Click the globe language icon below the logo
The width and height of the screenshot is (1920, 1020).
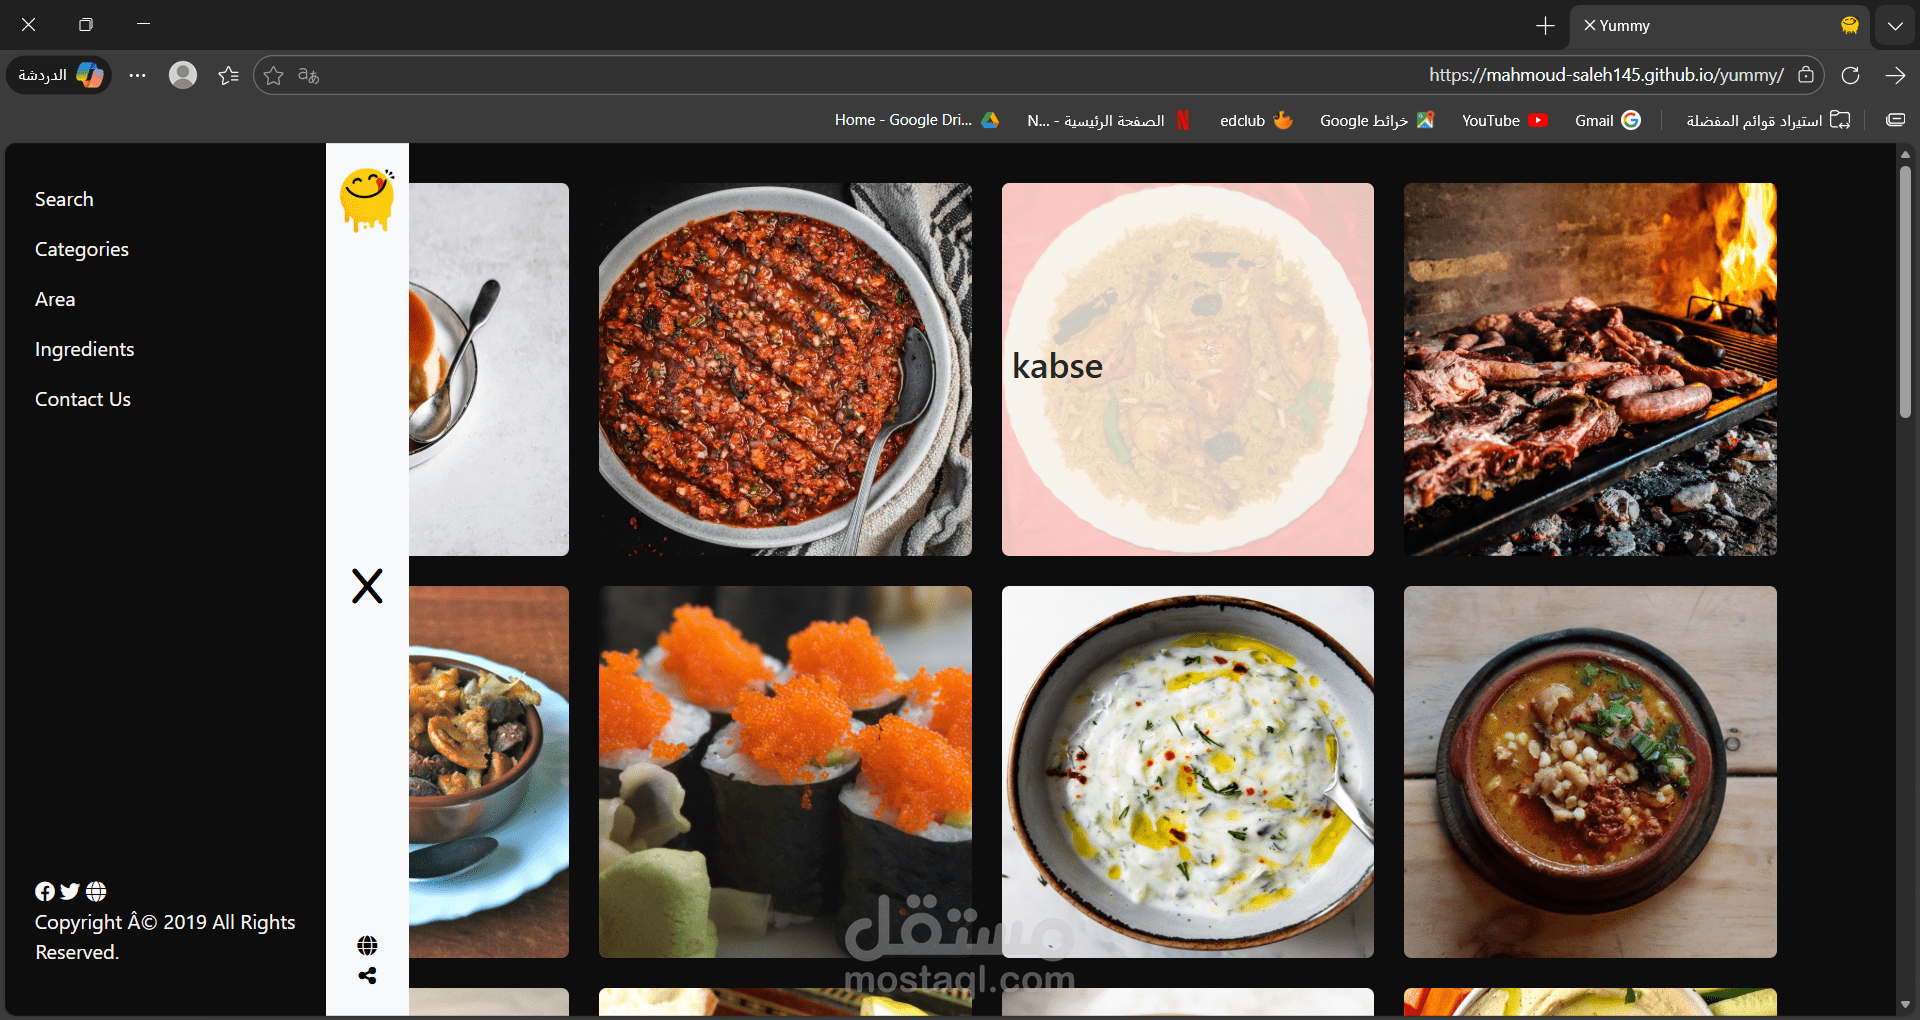pyautogui.click(x=367, y=944)
